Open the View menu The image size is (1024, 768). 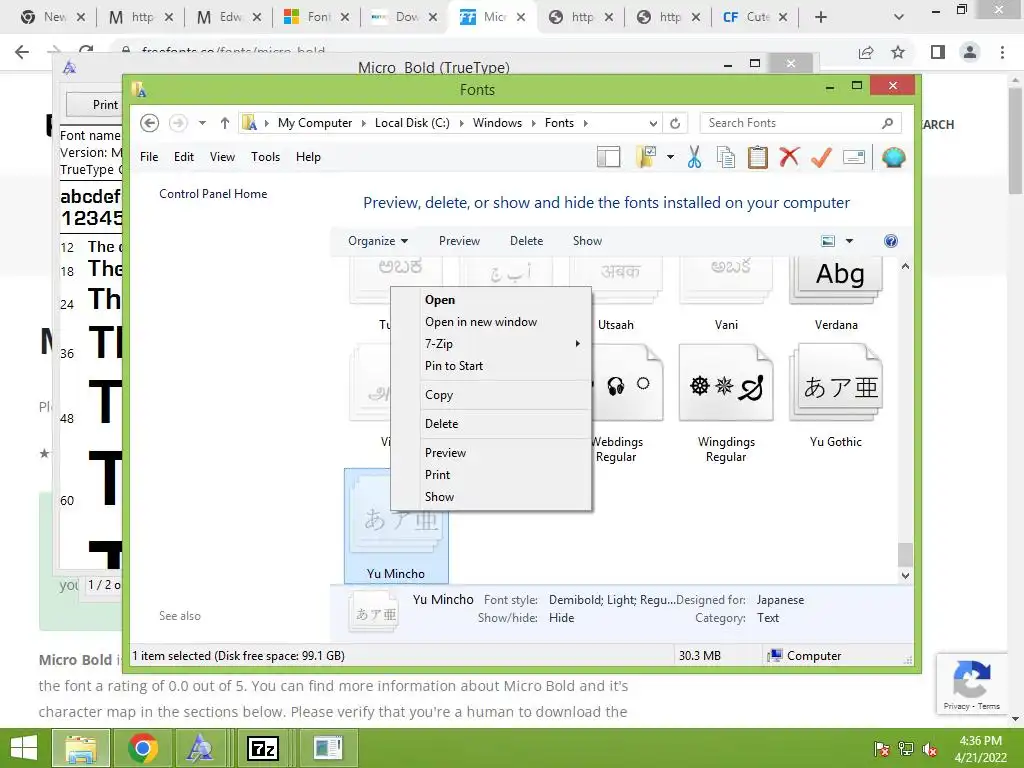coord(222,157)
